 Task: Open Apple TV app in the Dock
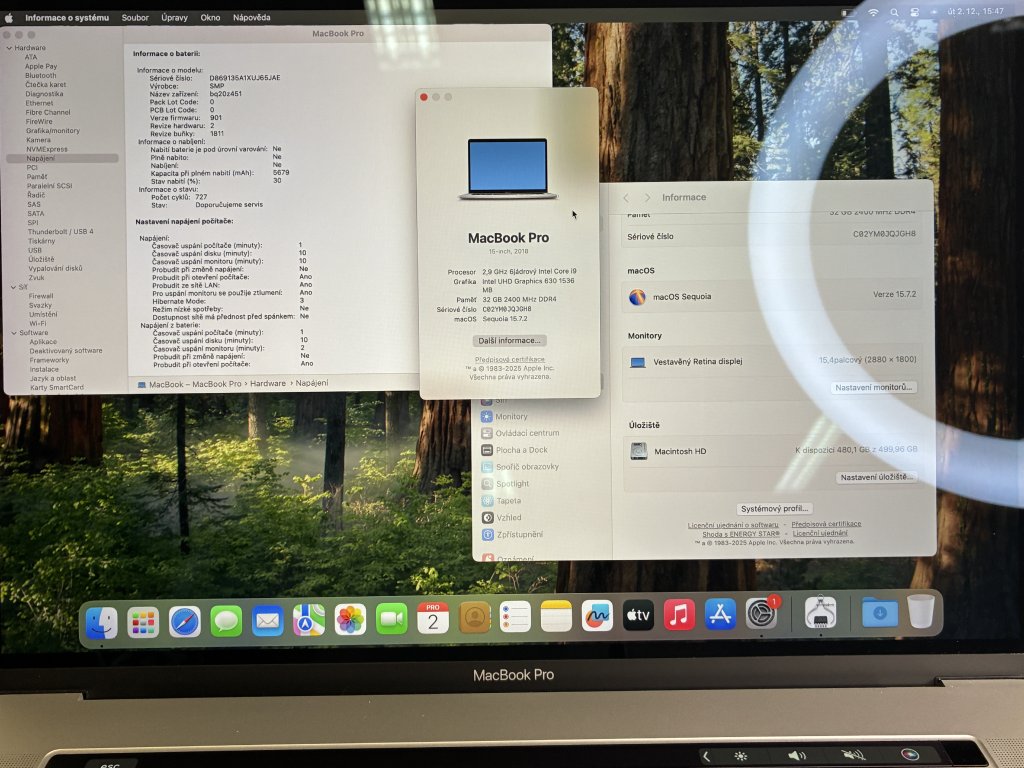coord(638,615)
